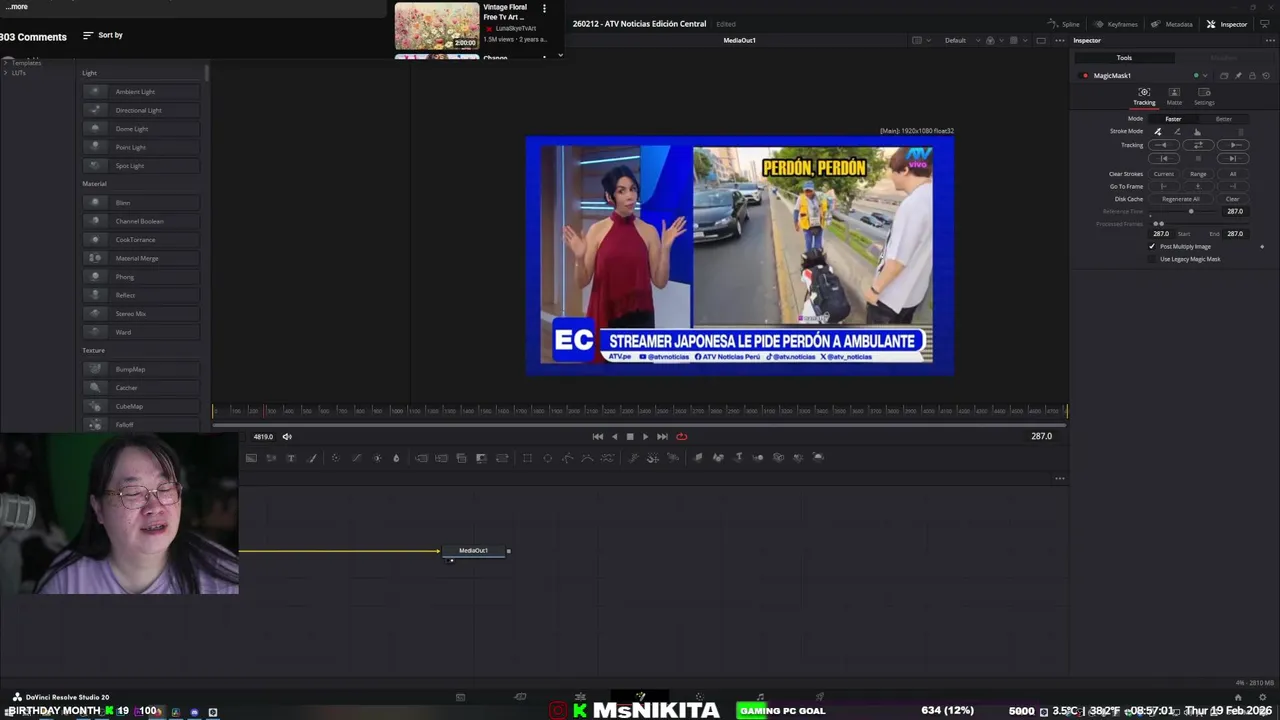Select Ambient Light effect
Viewport: 1280px width, 720px height.
(141, 92)
